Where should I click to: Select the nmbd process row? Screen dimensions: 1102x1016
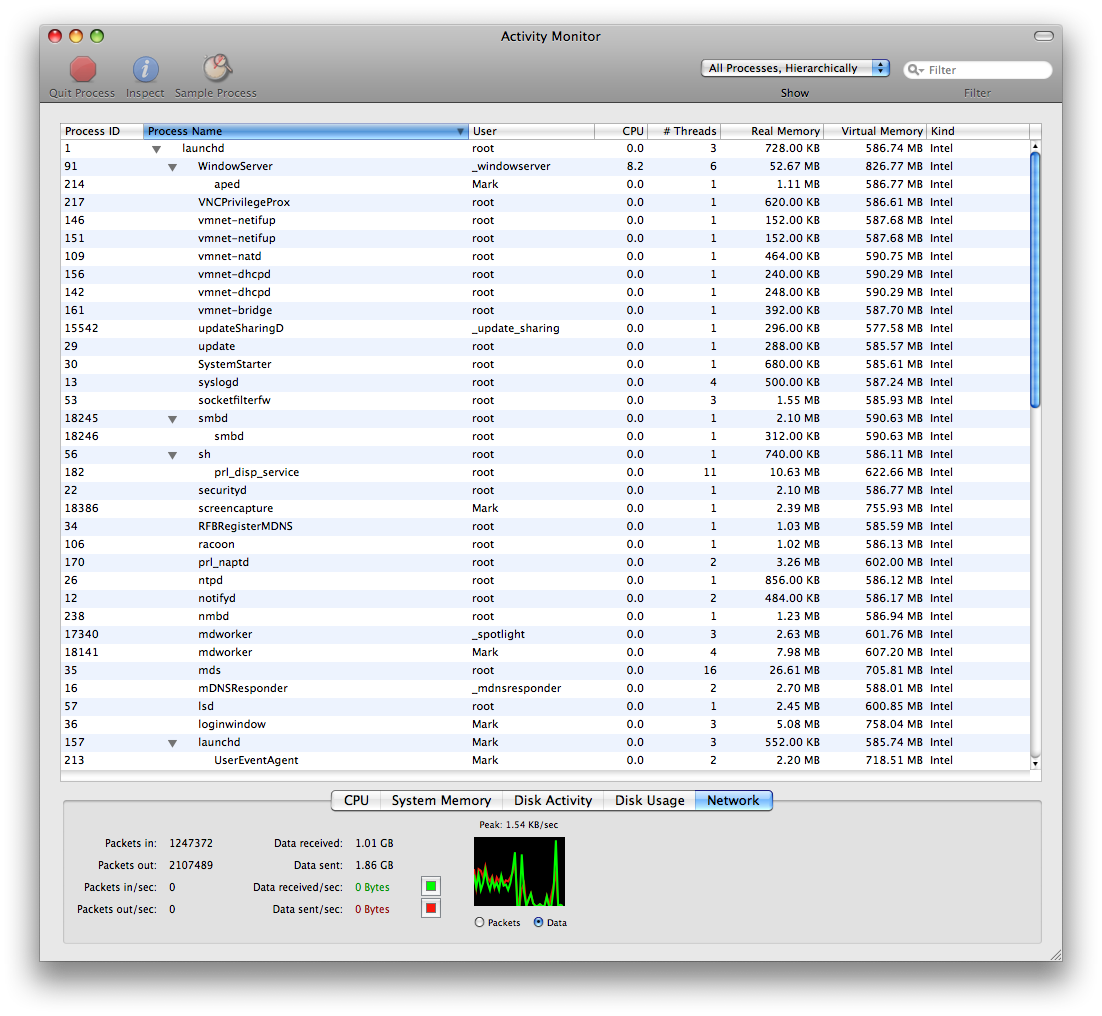[x=545, y=616]
